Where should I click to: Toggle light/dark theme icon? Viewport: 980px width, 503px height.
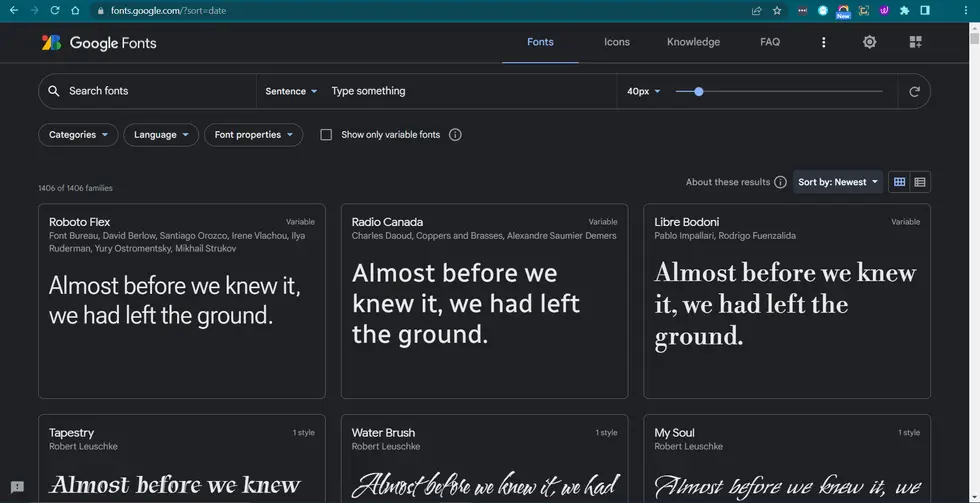click(869, 42)
